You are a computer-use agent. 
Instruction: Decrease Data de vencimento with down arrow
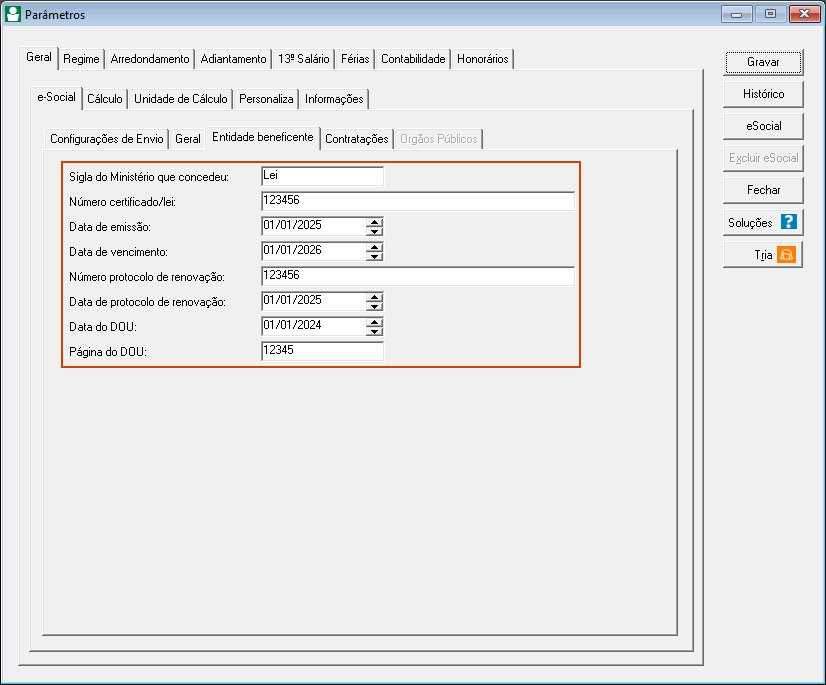[374, 256]
